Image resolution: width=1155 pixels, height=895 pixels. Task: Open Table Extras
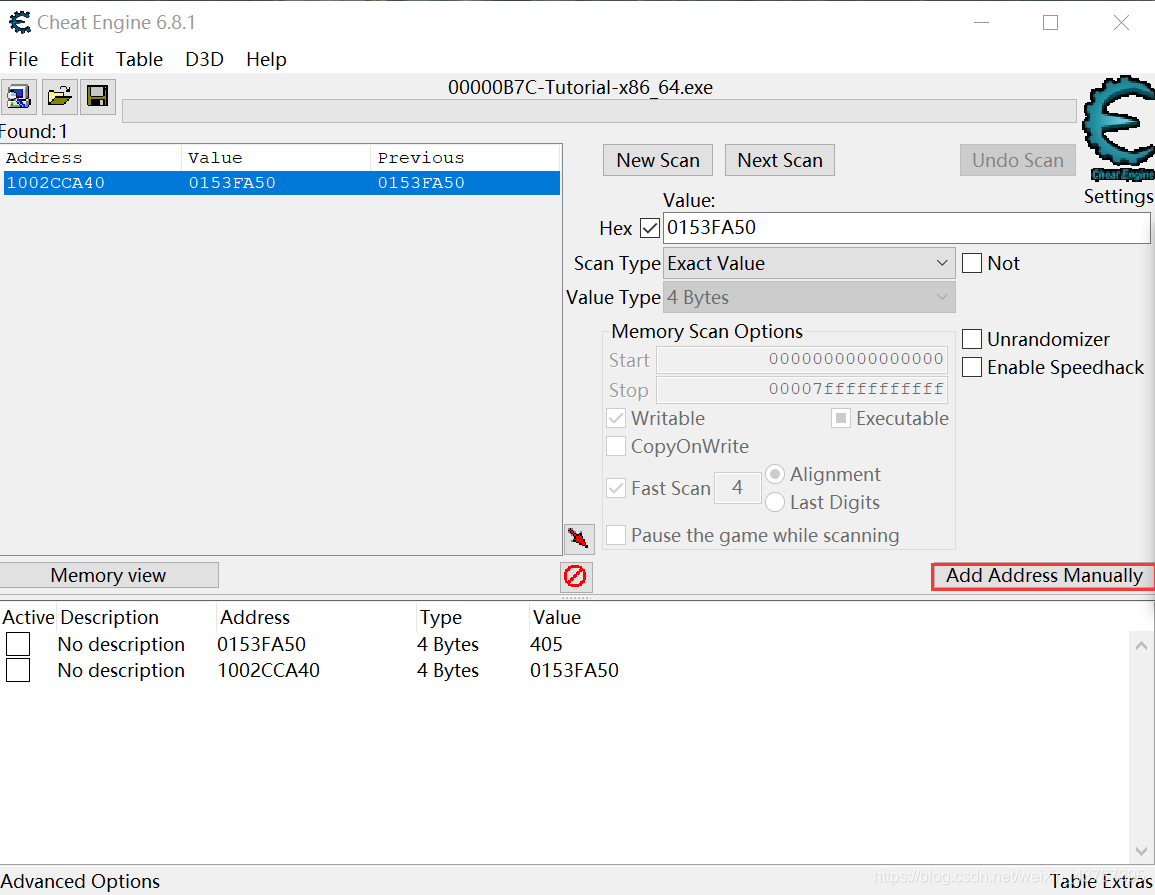[x=1100, y=881]
